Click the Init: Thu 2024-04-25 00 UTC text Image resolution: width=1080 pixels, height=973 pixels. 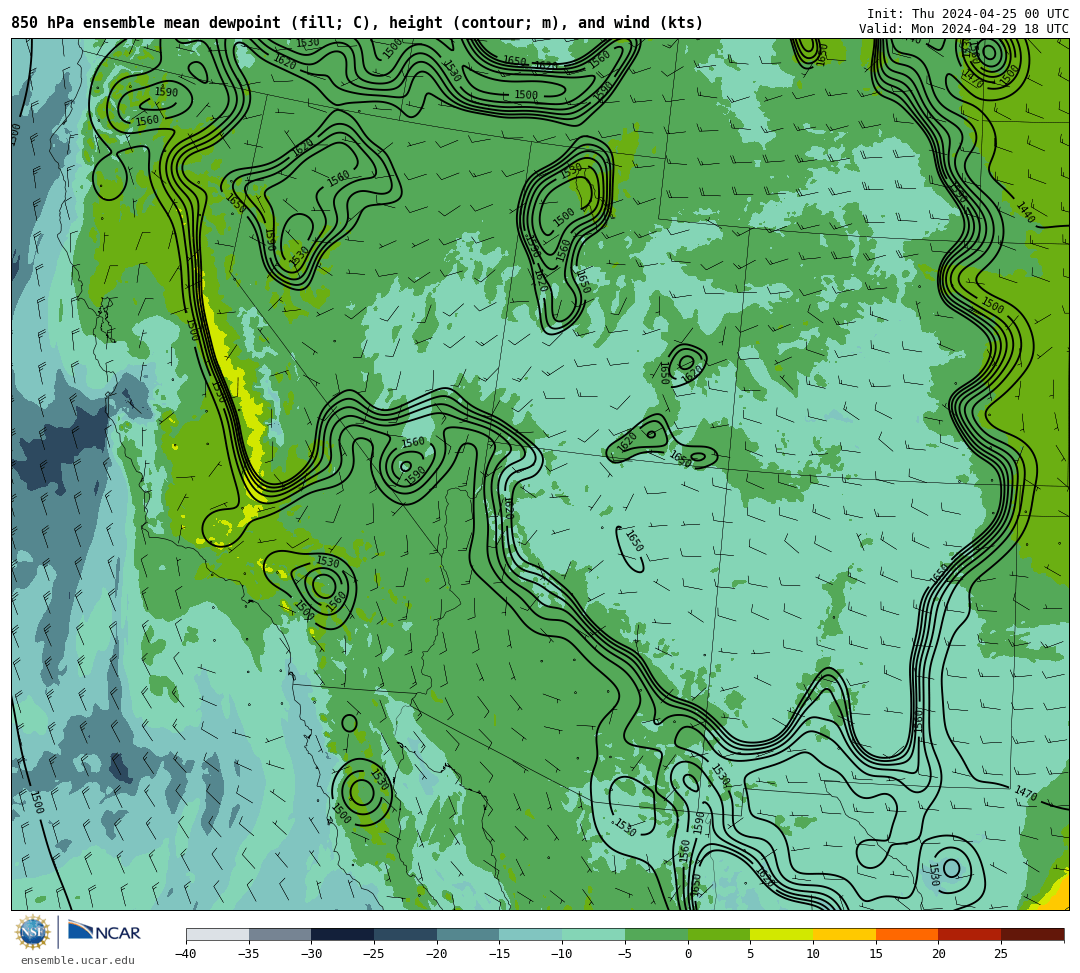click(968, 14)
